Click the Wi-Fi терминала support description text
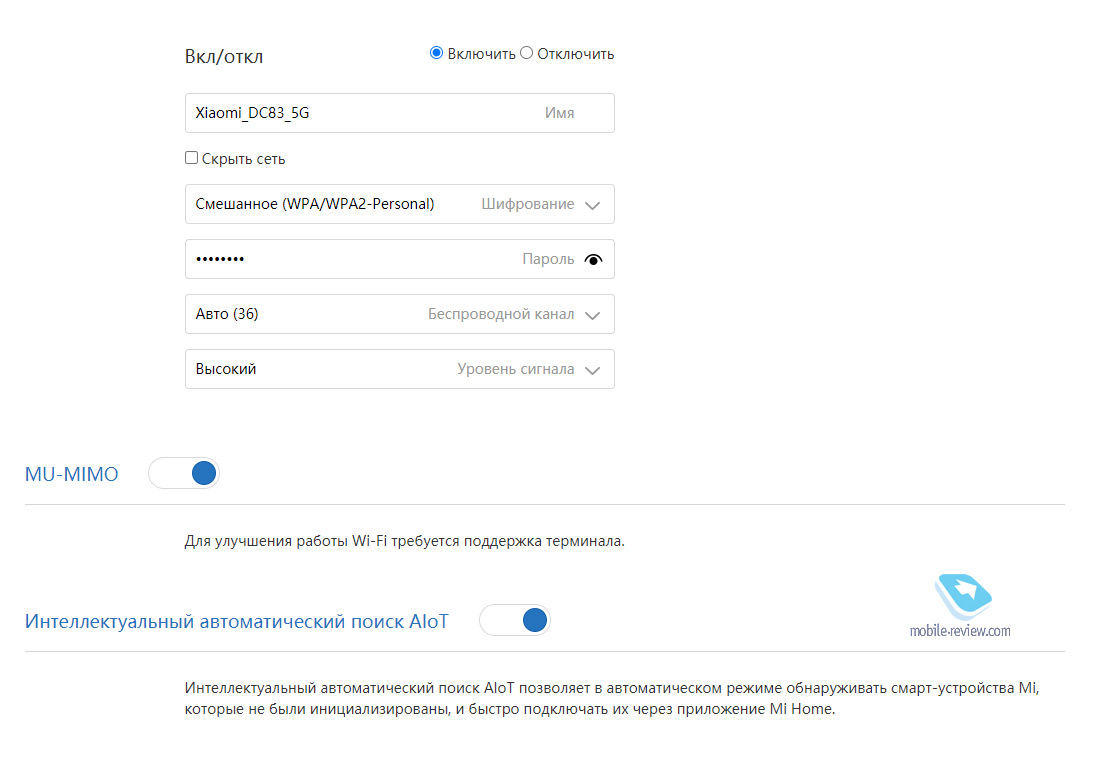The image size is (1105, 758). 405,541
